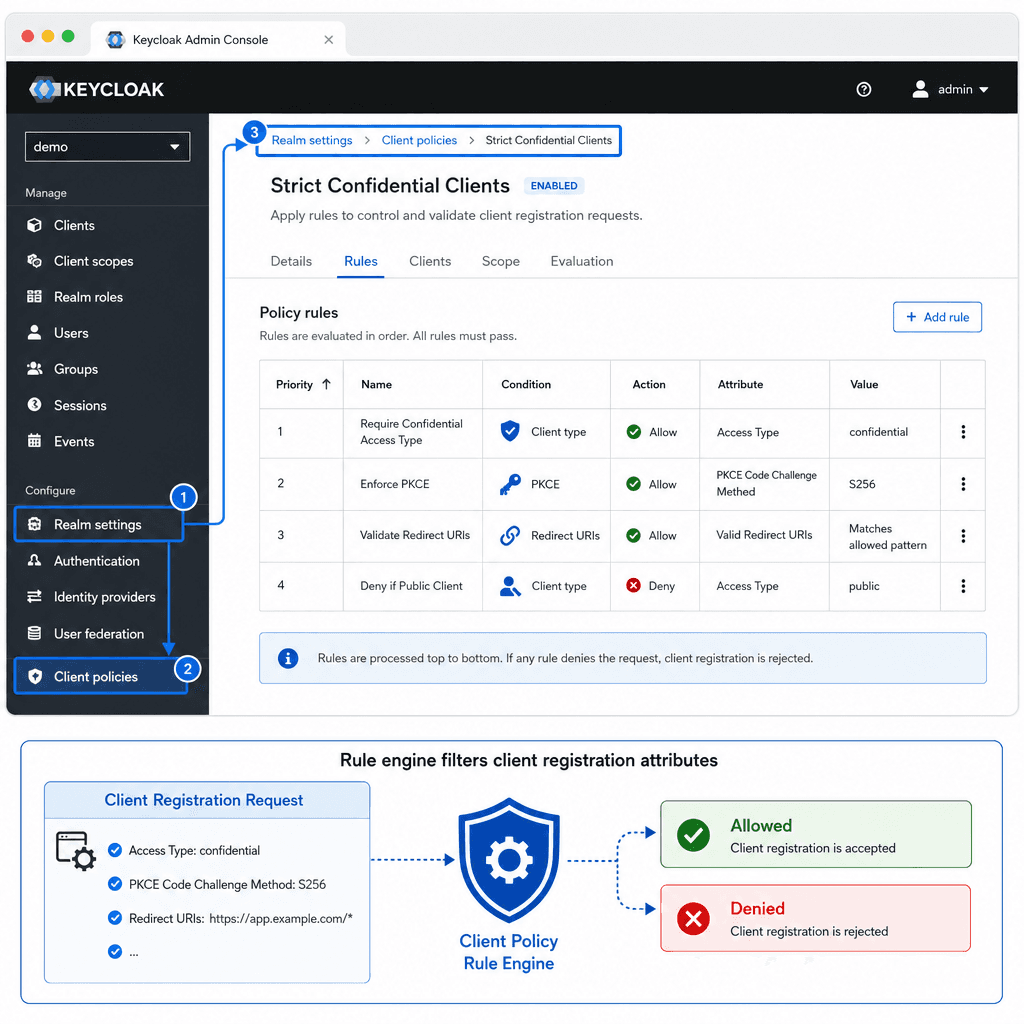Viewport: 1024px width, 1024px height.
Task: Follow the Client policies breadcrumb link
Action: 419,140
